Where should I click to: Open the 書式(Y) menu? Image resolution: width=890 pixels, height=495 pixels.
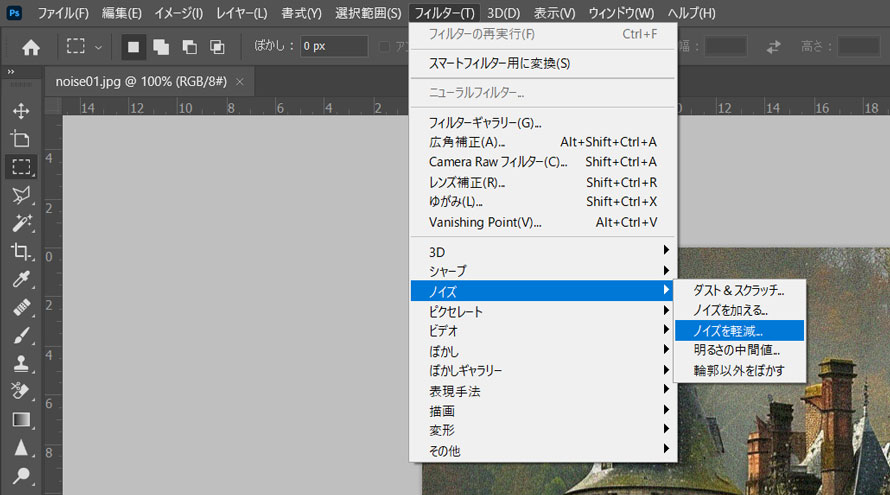301,12
